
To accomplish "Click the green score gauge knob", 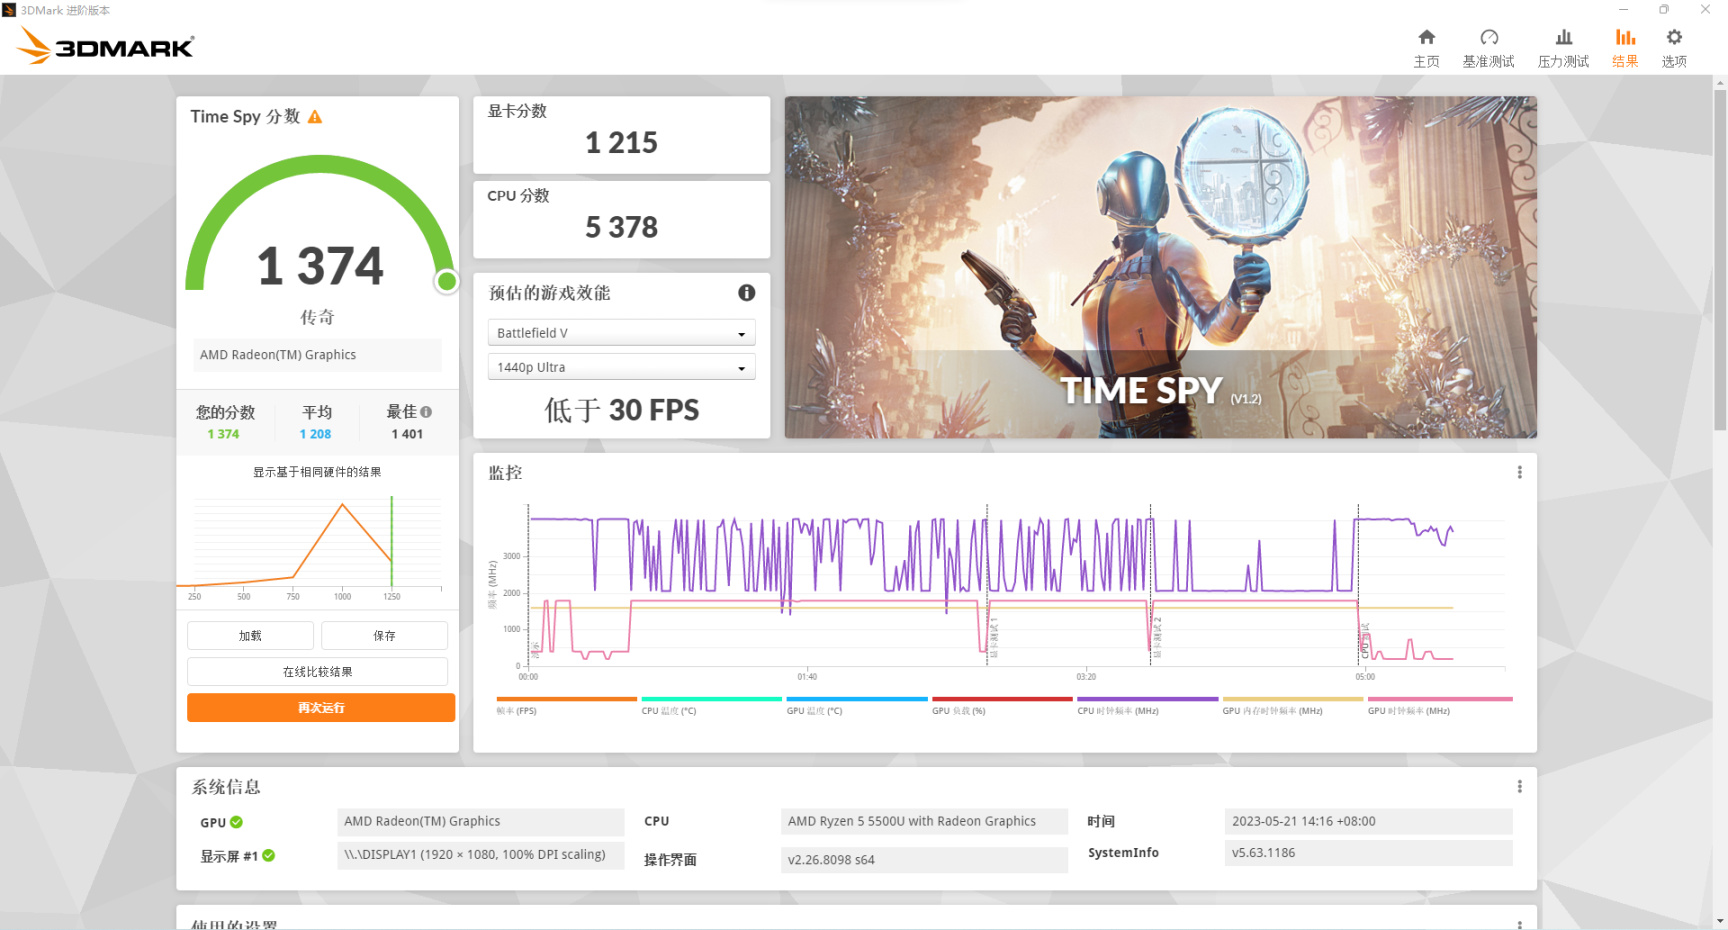I will (x=447, y=282).
